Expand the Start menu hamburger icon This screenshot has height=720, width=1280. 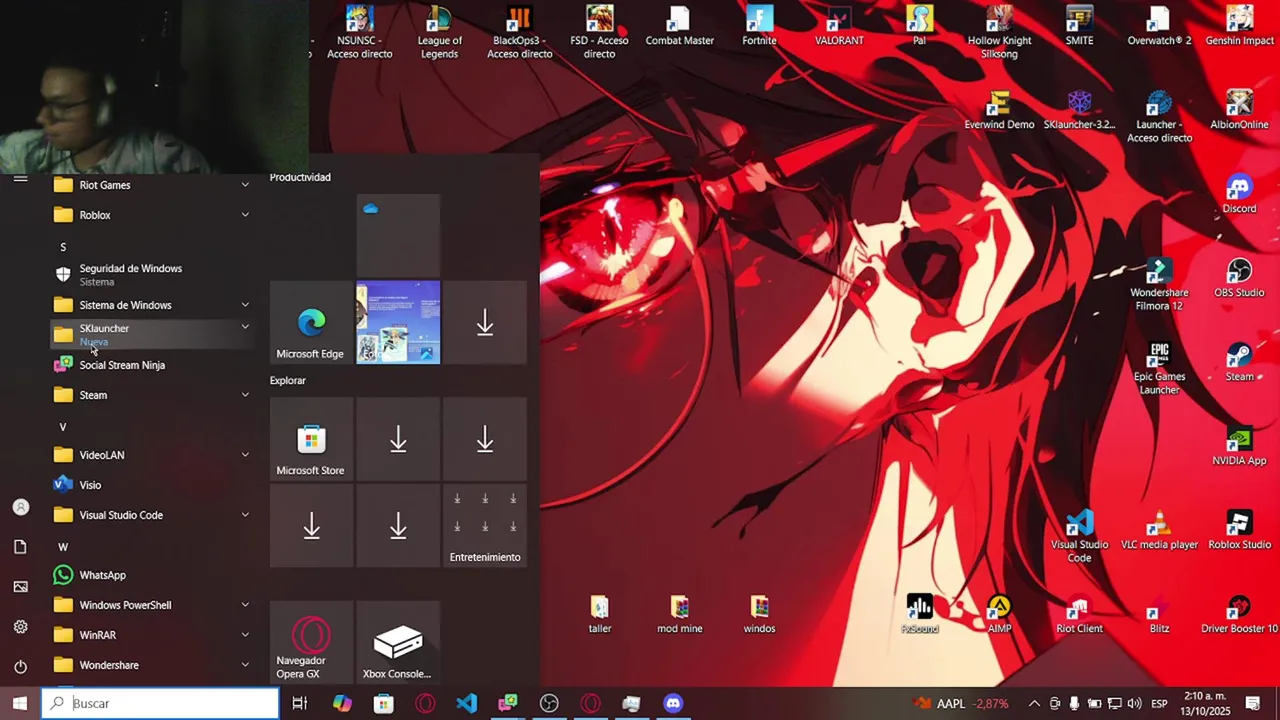(x=20, y=179)
